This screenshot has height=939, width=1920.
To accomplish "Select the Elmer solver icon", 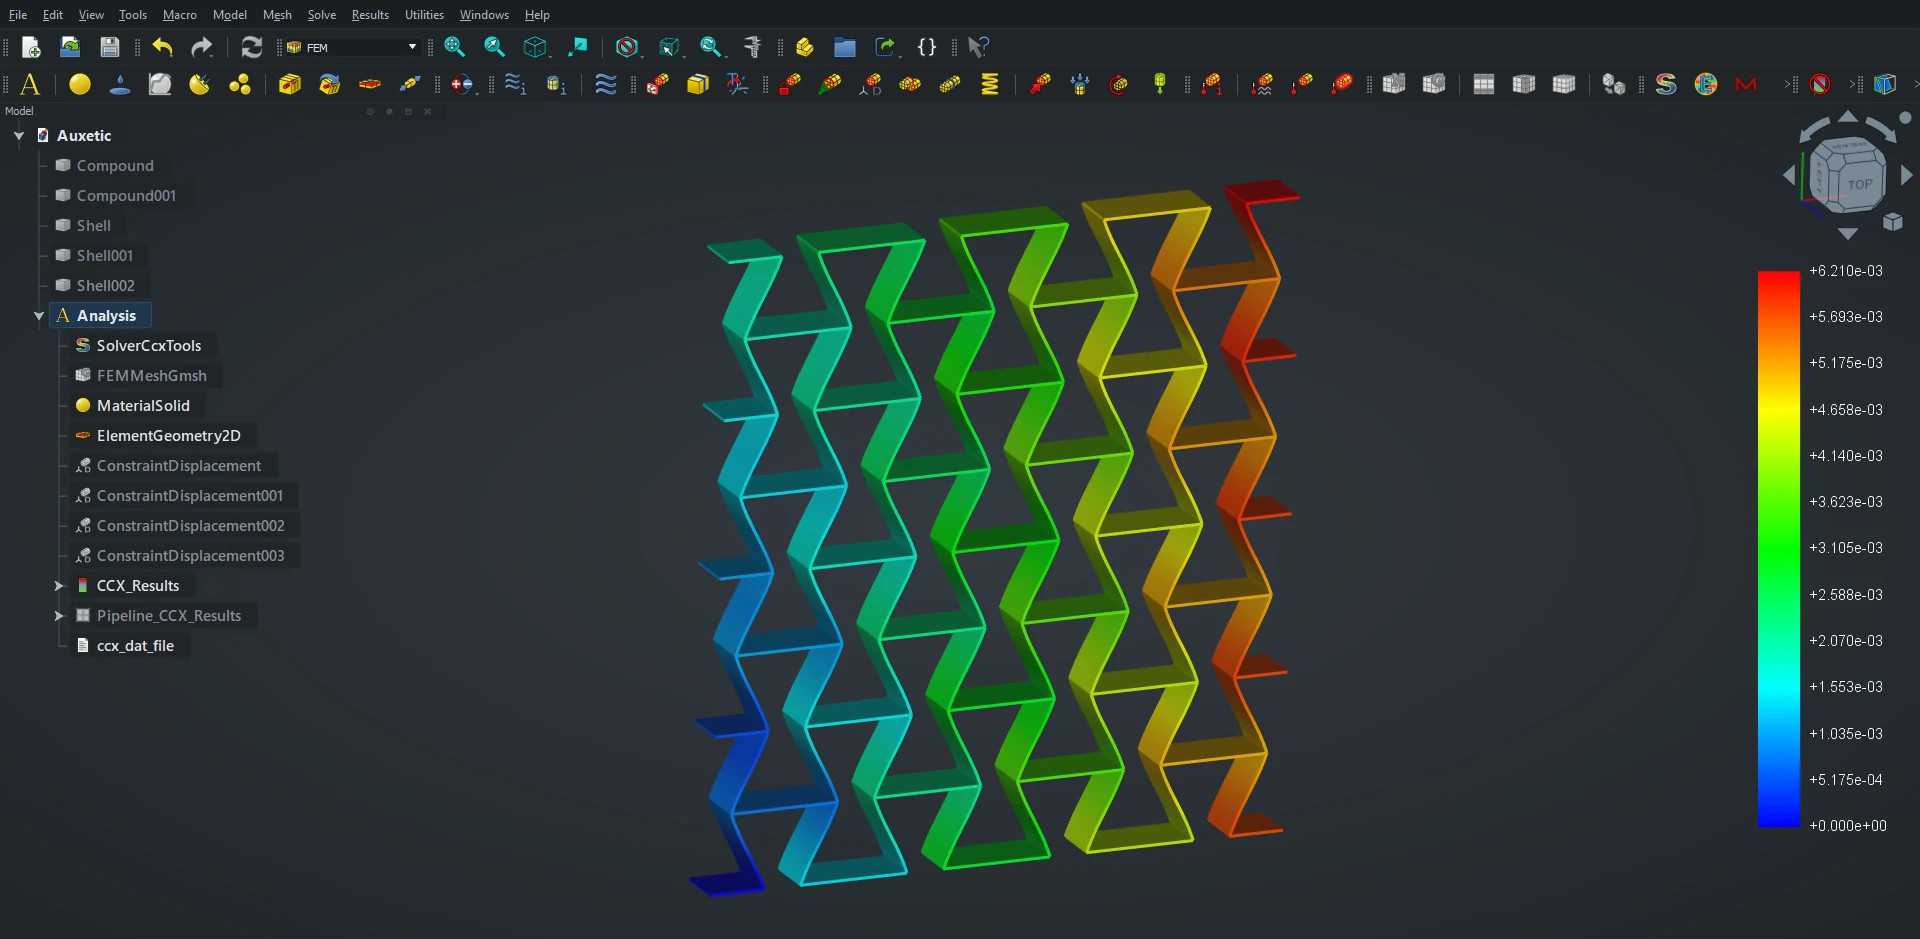I will (x=1707, y=84).
